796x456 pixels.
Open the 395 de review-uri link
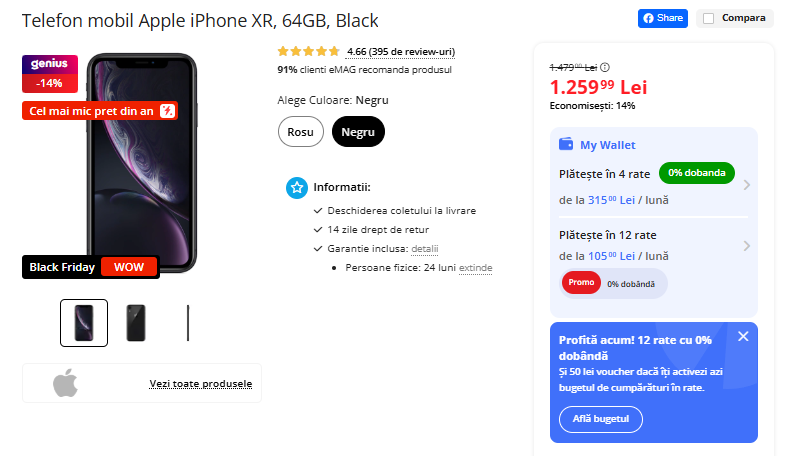tap(412, 51)
